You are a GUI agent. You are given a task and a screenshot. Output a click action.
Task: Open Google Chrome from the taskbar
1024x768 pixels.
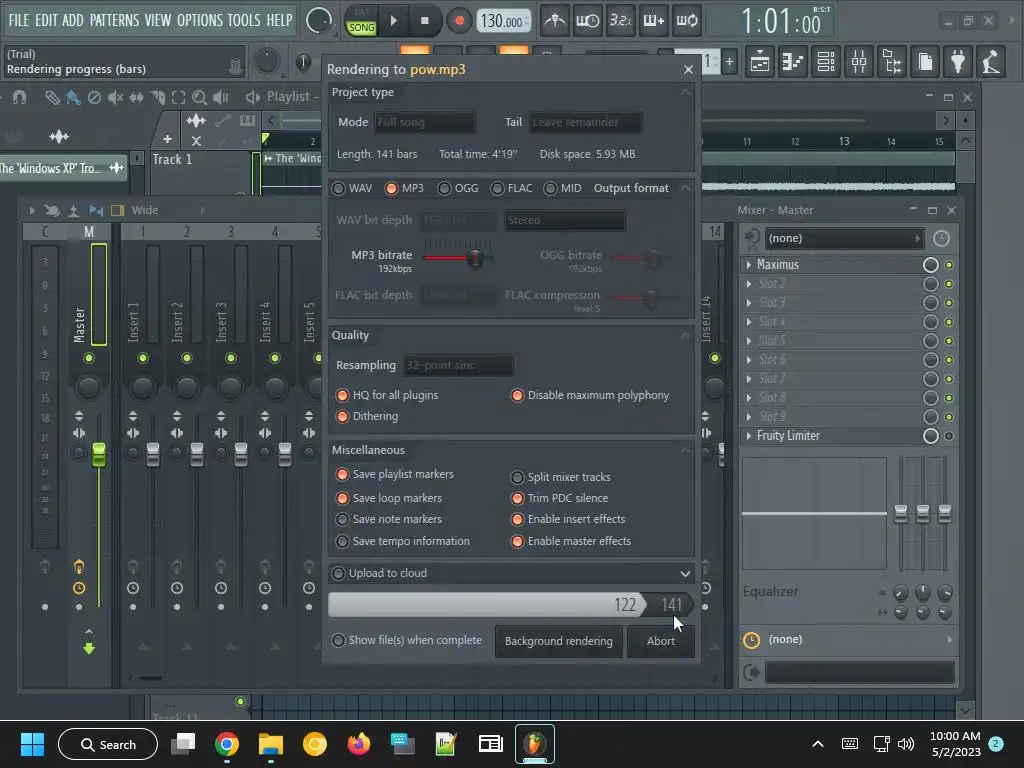[x=227, y=744]
